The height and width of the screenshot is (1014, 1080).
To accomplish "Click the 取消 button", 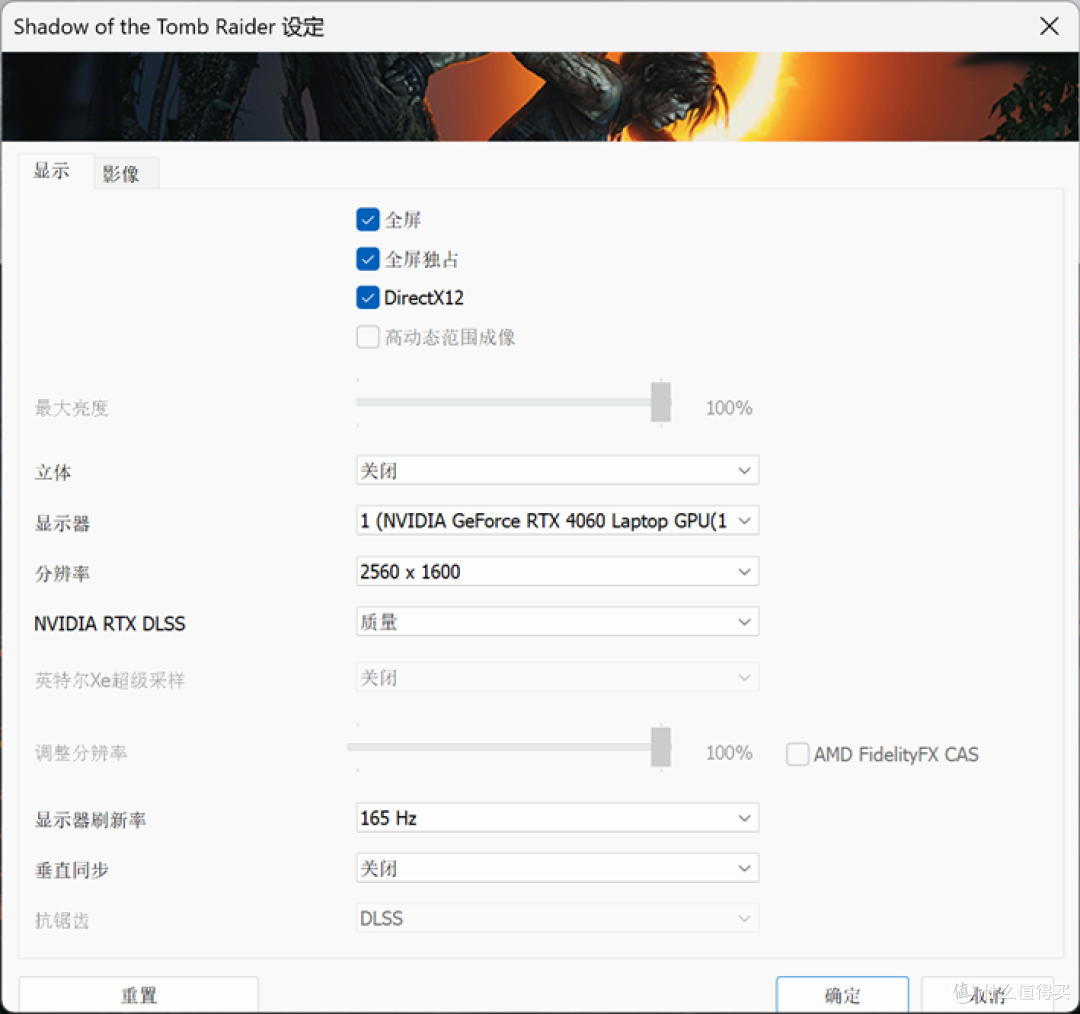I will [988, 995].
